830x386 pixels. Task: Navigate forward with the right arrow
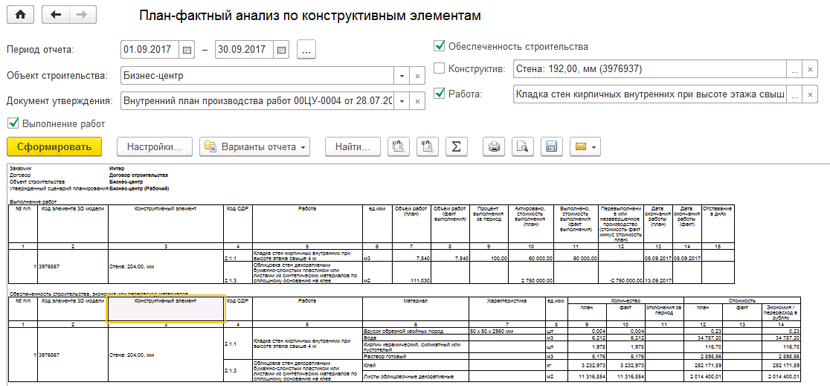[x=83, y=15]
